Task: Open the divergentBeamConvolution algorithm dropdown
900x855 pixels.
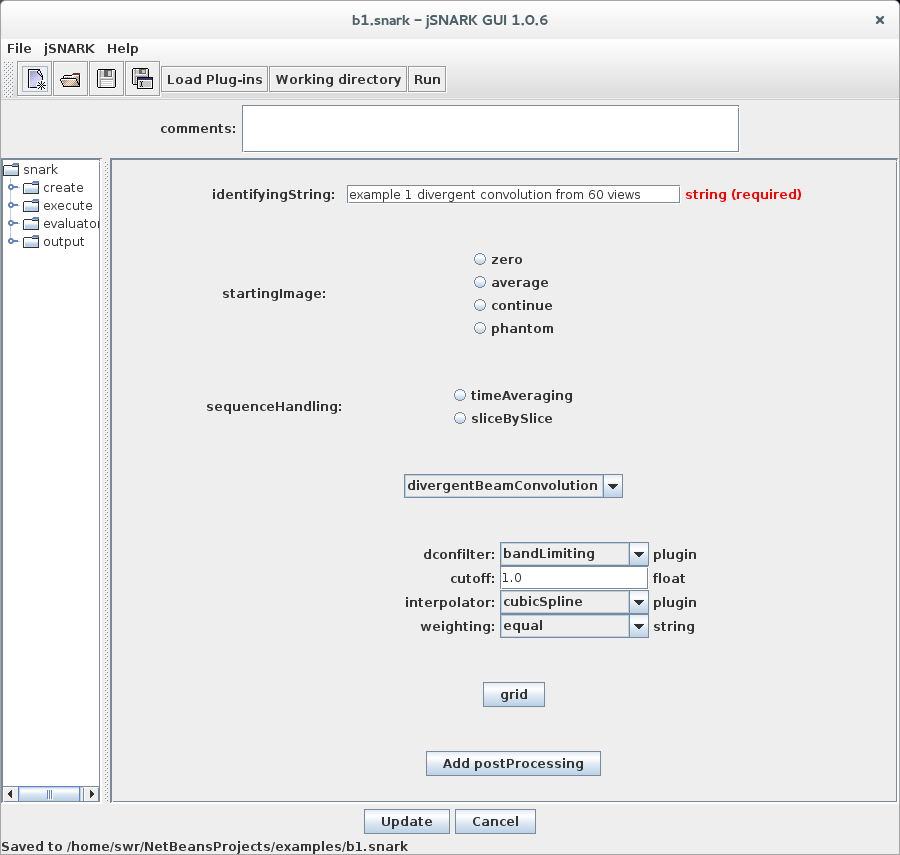Action: pos(613,486)
